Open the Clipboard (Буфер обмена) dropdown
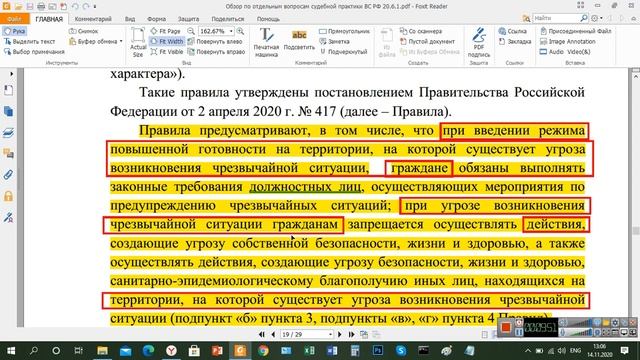 [96, 41]
